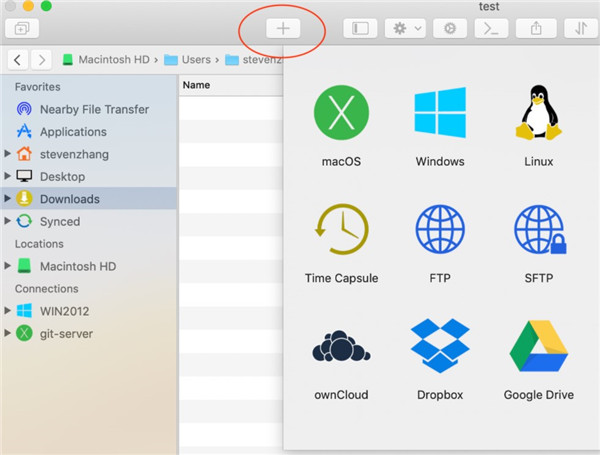Expand the stevenzhang home folder
This screenshot has height=455, width=600.
click(x=9, y=154)
